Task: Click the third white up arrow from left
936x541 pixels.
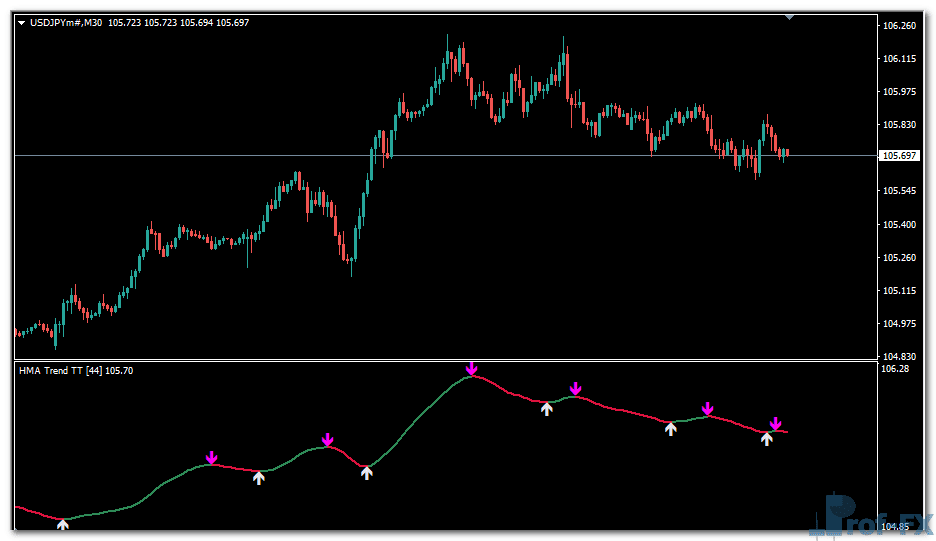Action: tap(367, 473)
